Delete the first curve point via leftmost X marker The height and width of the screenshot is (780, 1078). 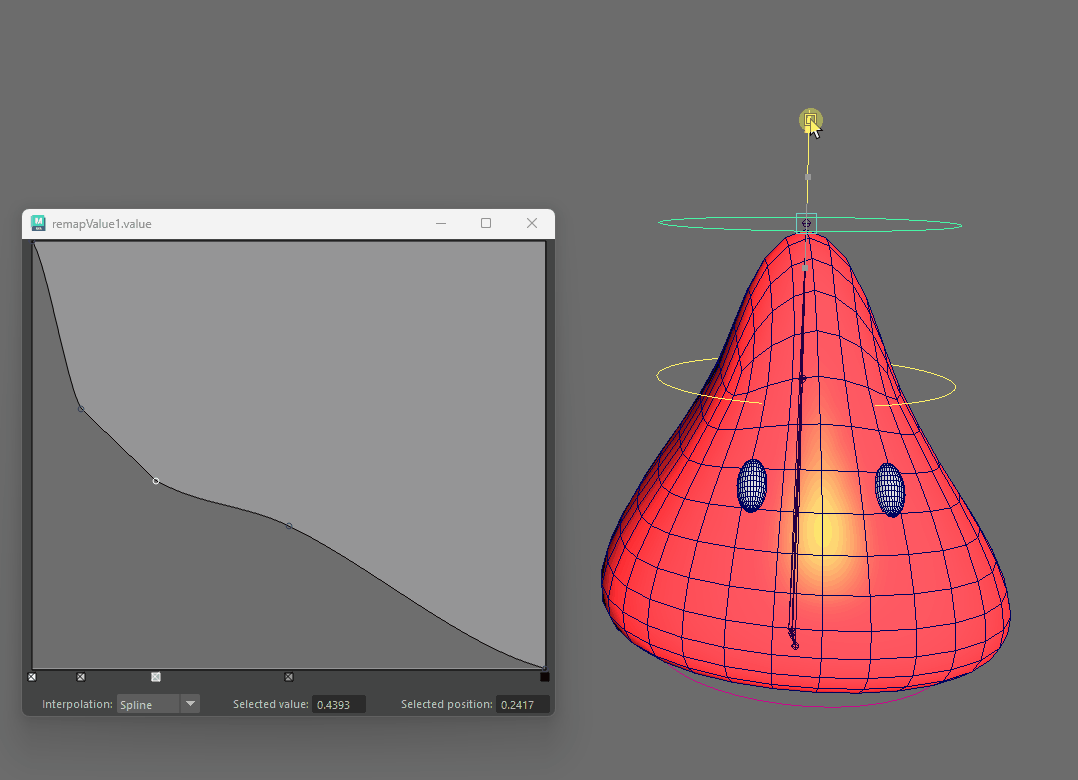(32, 677)
